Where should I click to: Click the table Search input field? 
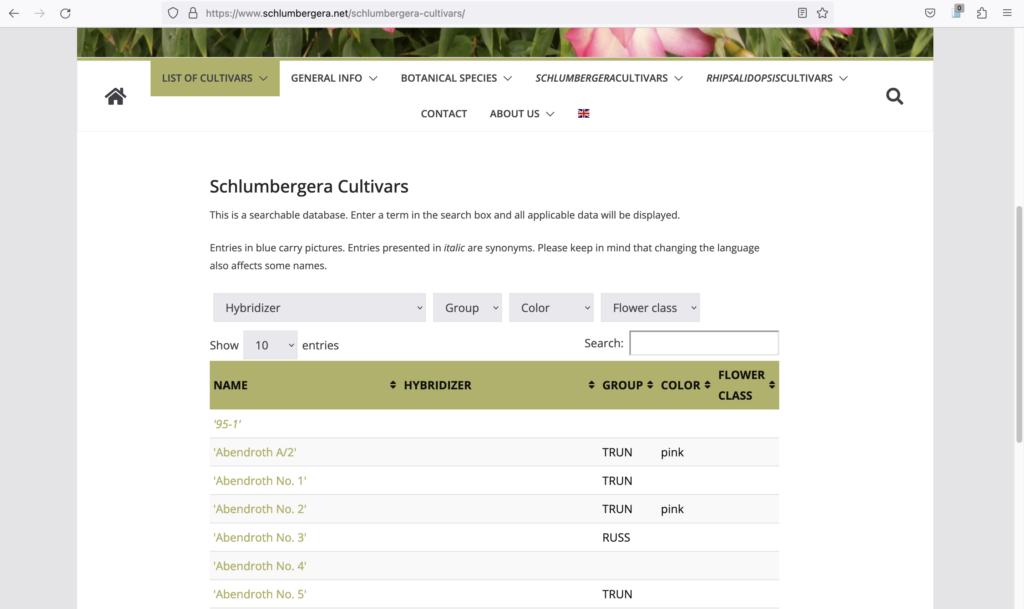click(x=704, y=343)
